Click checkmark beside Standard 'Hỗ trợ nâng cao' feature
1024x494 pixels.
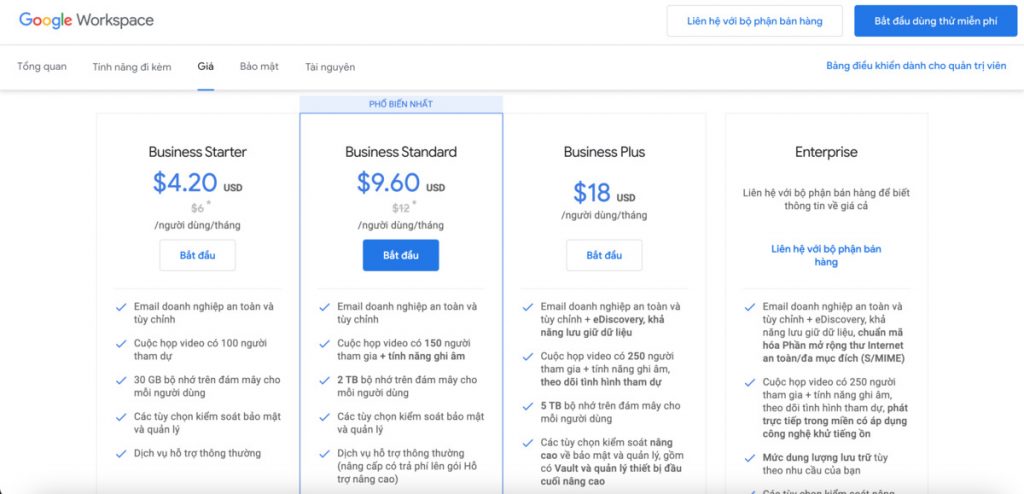(324, 453)
